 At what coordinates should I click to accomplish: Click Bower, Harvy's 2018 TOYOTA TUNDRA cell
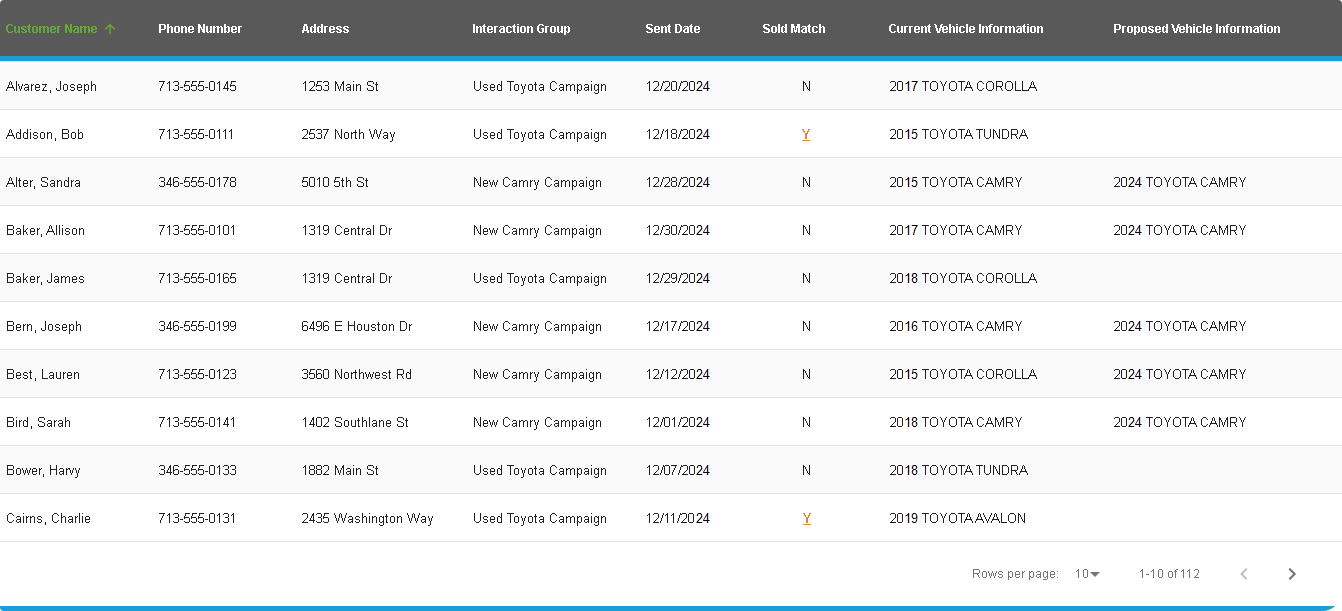pos(958,471)
